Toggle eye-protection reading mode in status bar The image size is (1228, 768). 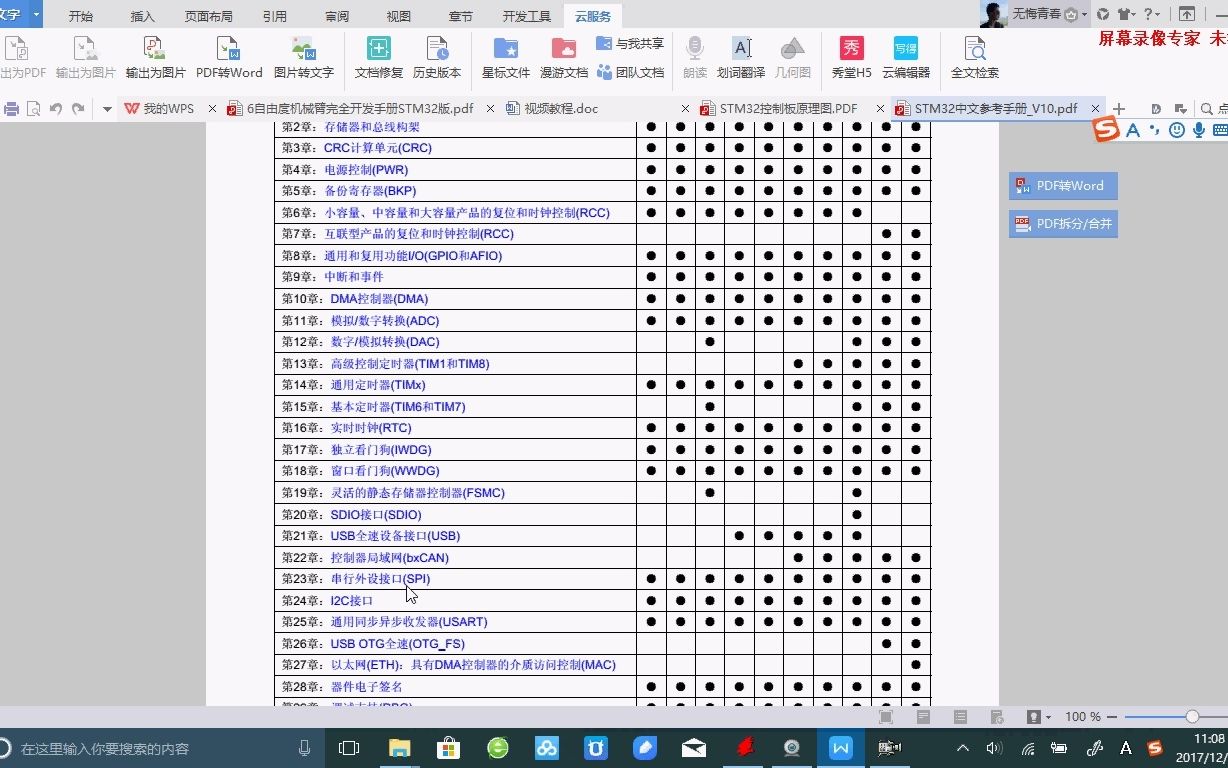1035,717
